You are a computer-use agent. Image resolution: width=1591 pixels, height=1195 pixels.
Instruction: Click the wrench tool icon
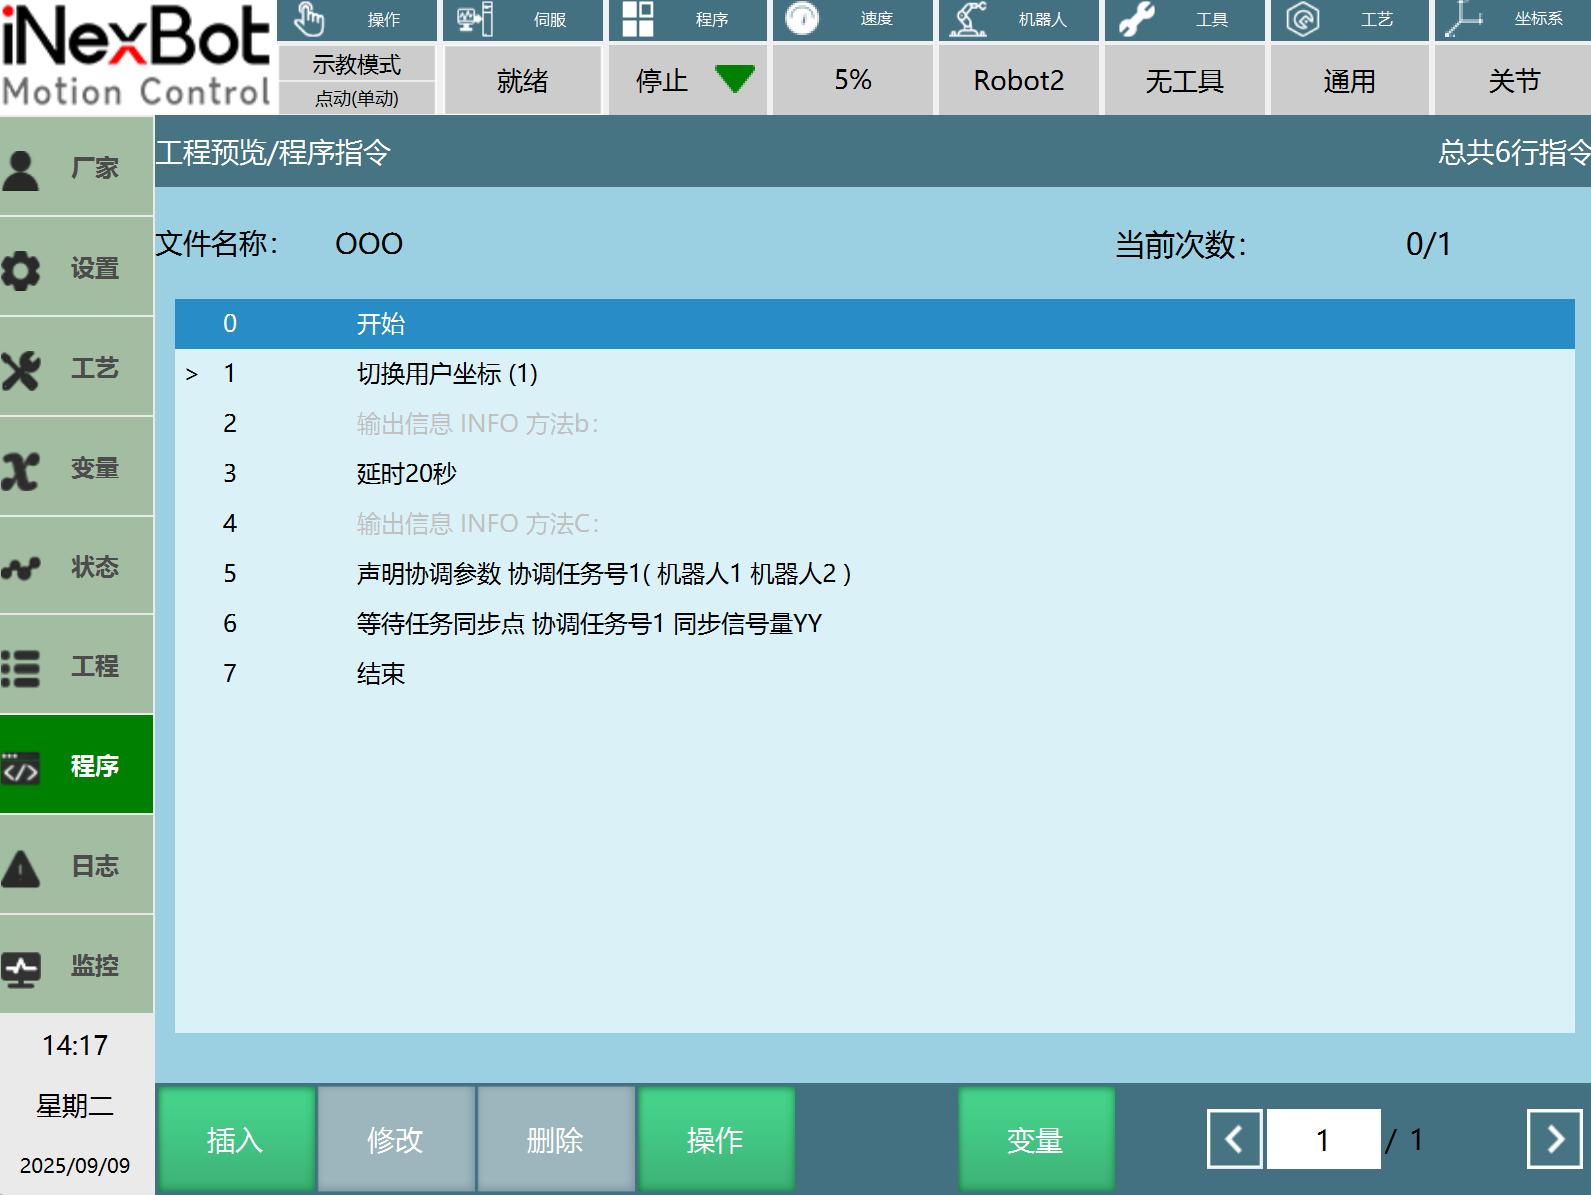pyautogui.click(x=1137, y=19)
